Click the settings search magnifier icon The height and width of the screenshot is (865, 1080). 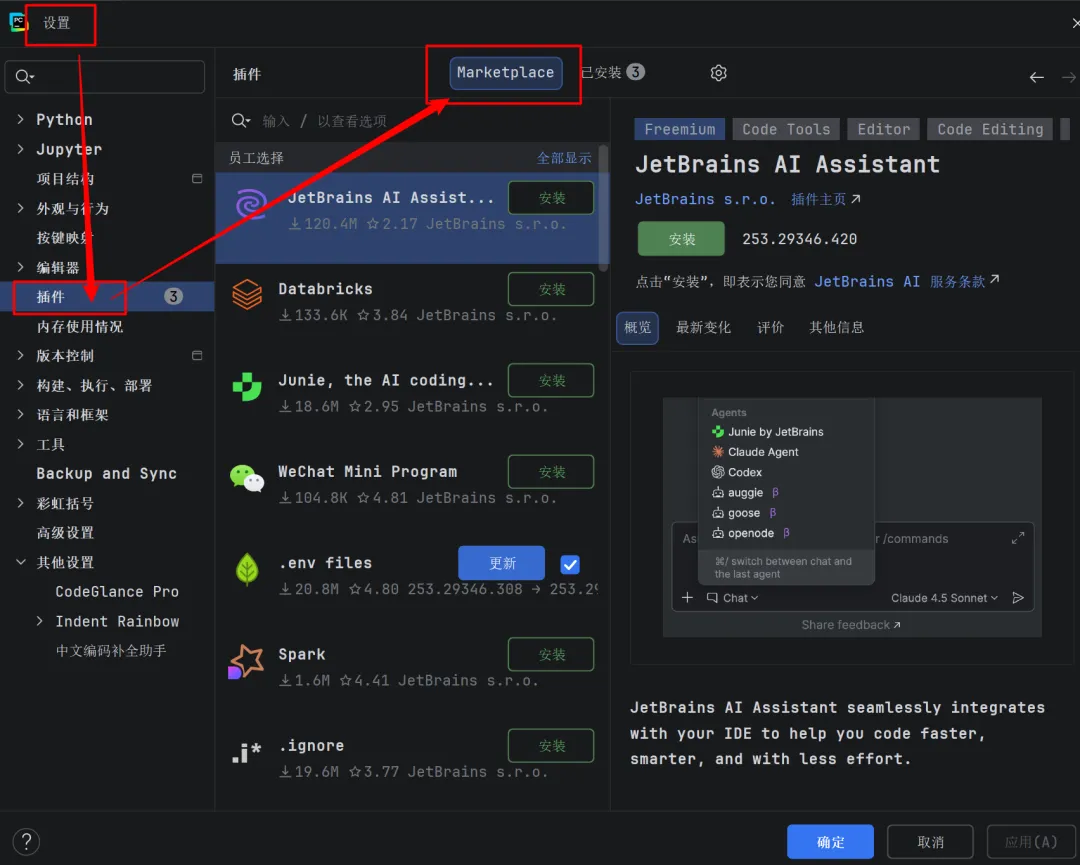click(x=24, y=76)
